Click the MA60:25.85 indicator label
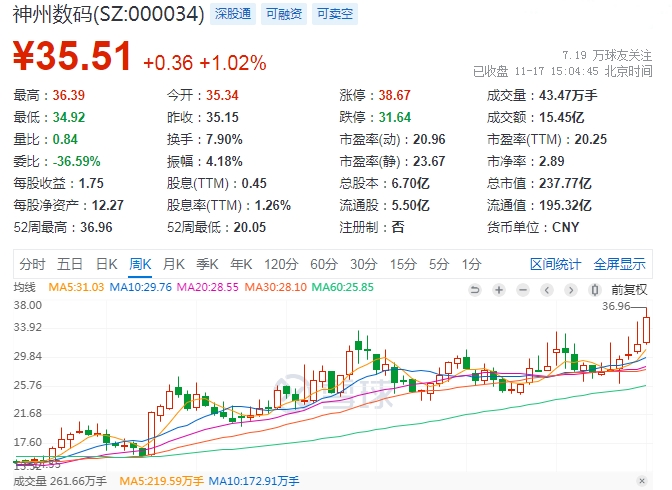Screen dimensions: 672x490 click(342, 287)
